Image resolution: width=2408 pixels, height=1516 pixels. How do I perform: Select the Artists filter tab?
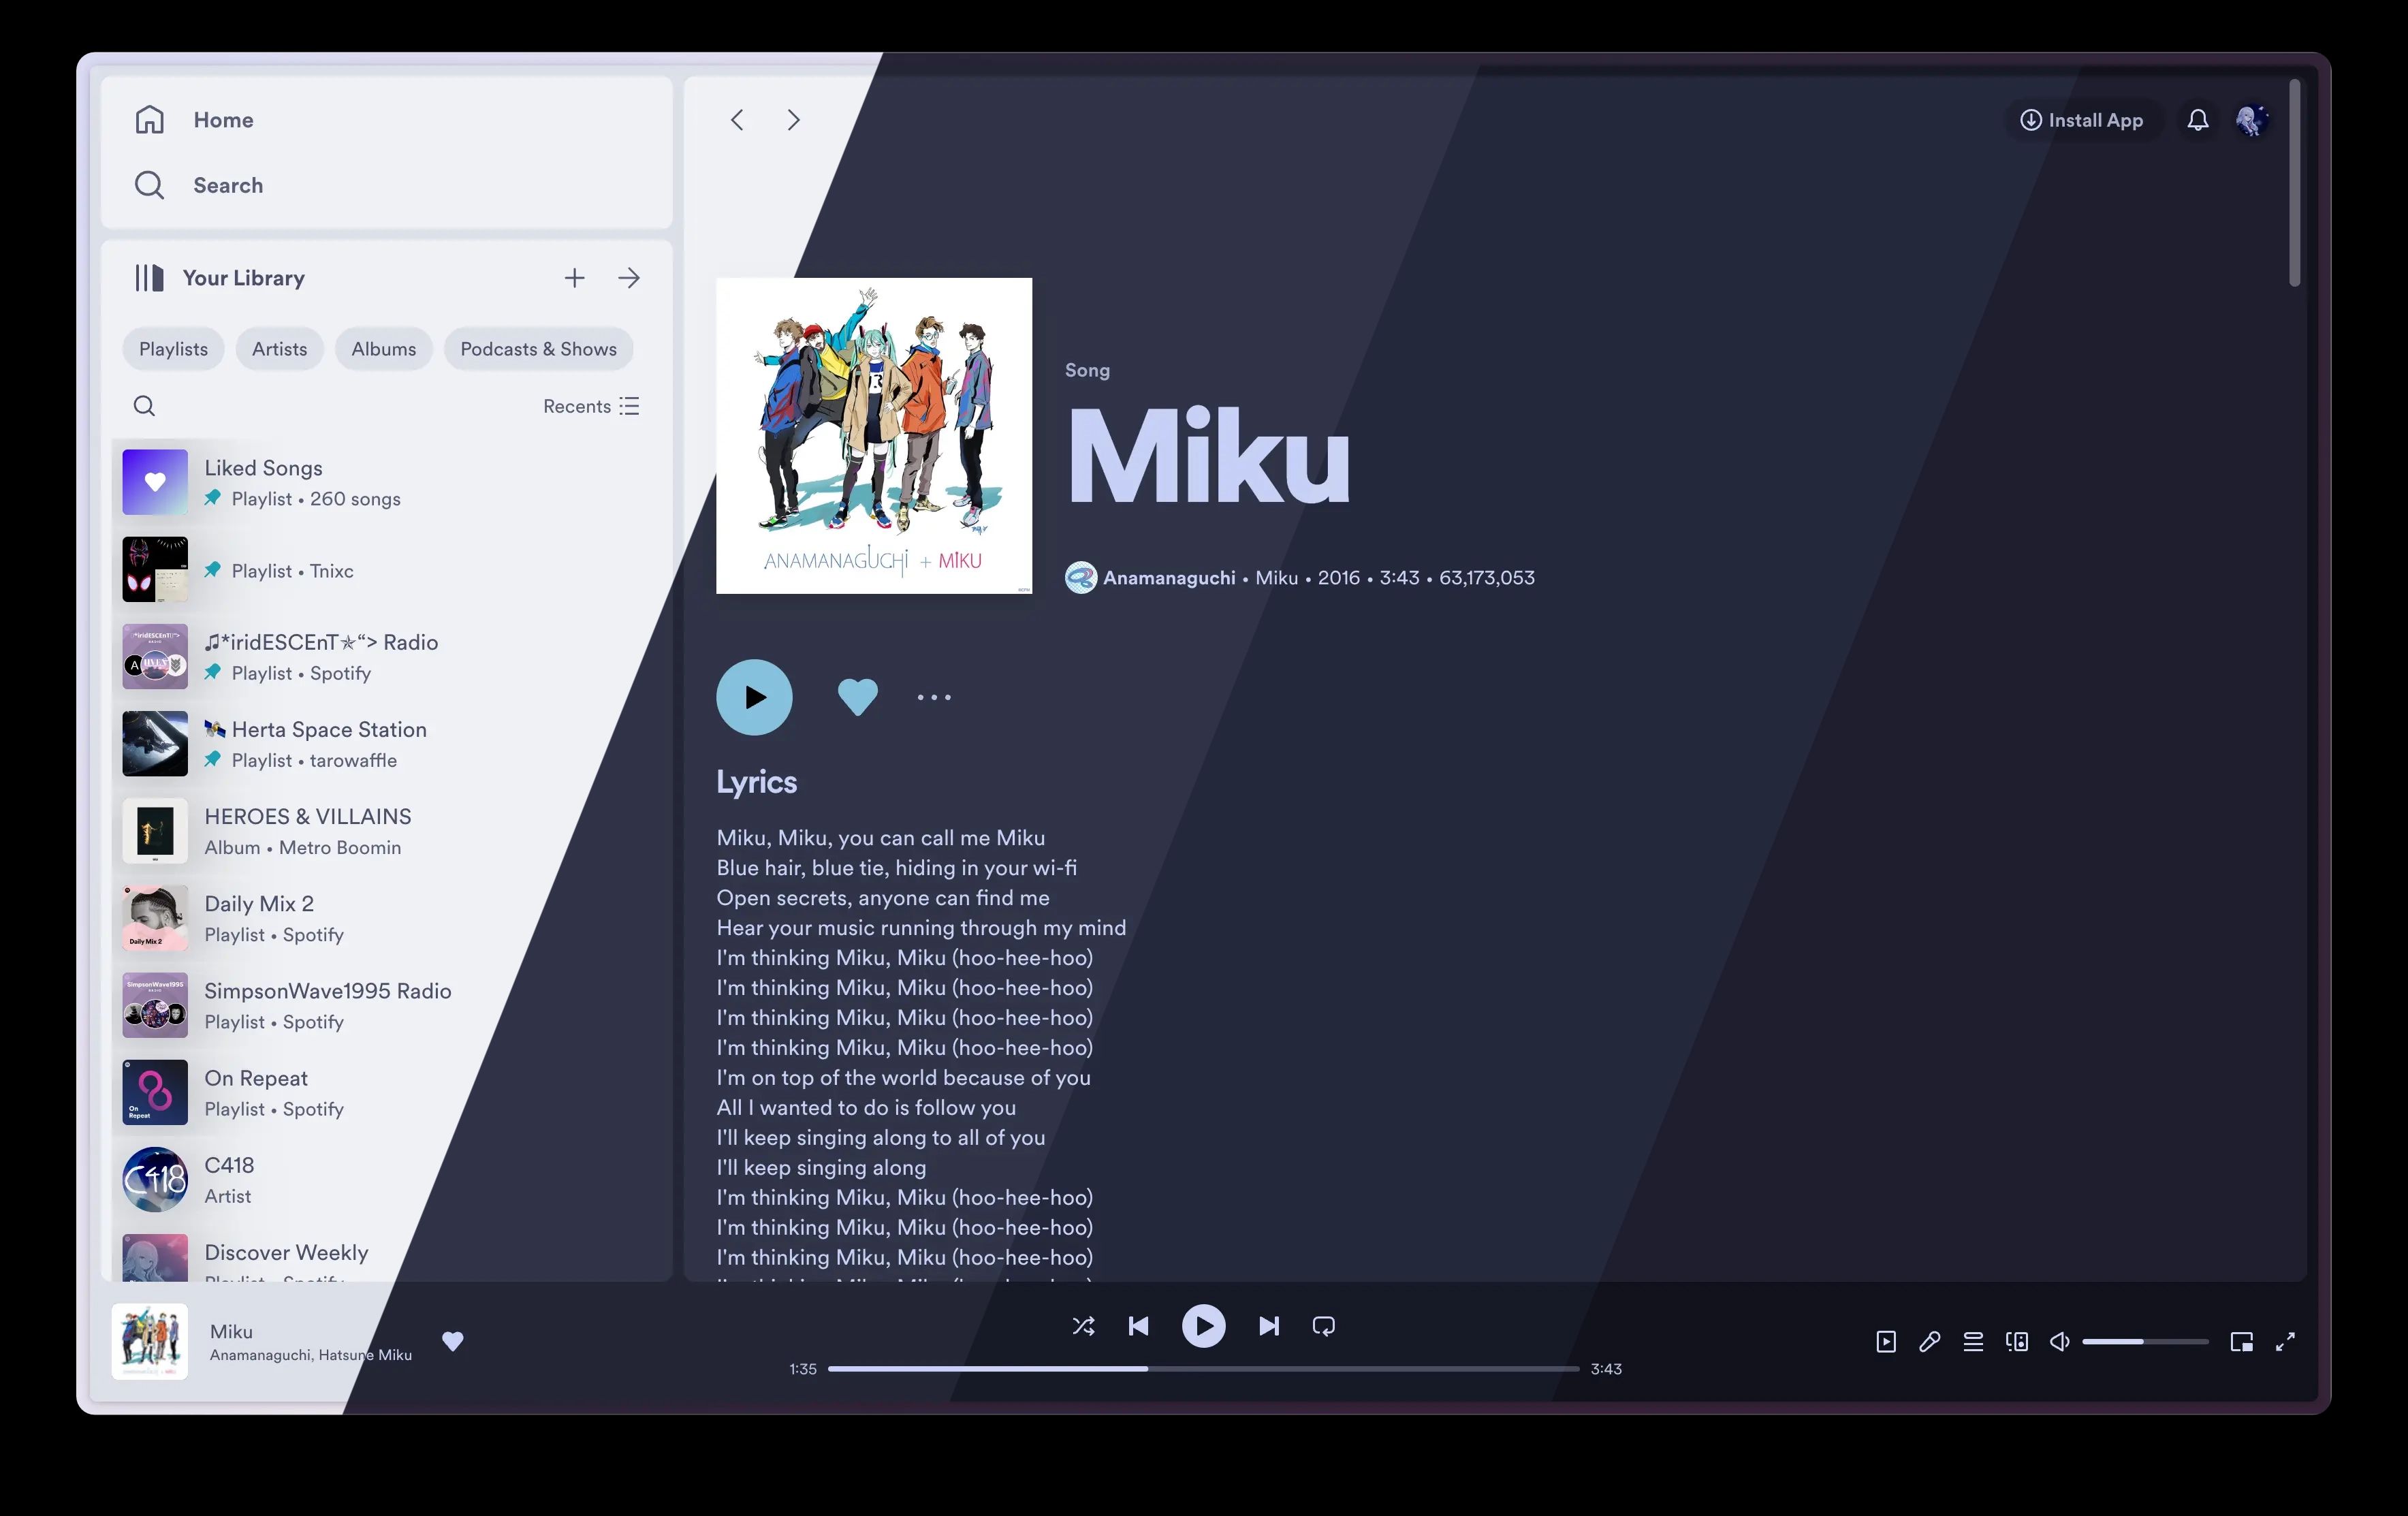coord(278,347)
